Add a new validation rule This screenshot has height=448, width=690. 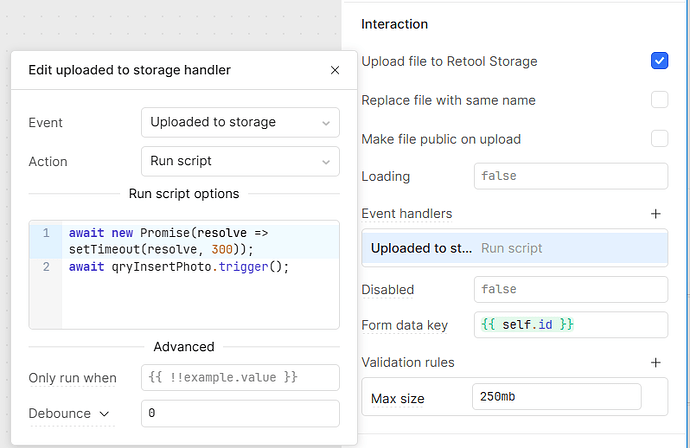pyautogui.click(x=656, y=362)
